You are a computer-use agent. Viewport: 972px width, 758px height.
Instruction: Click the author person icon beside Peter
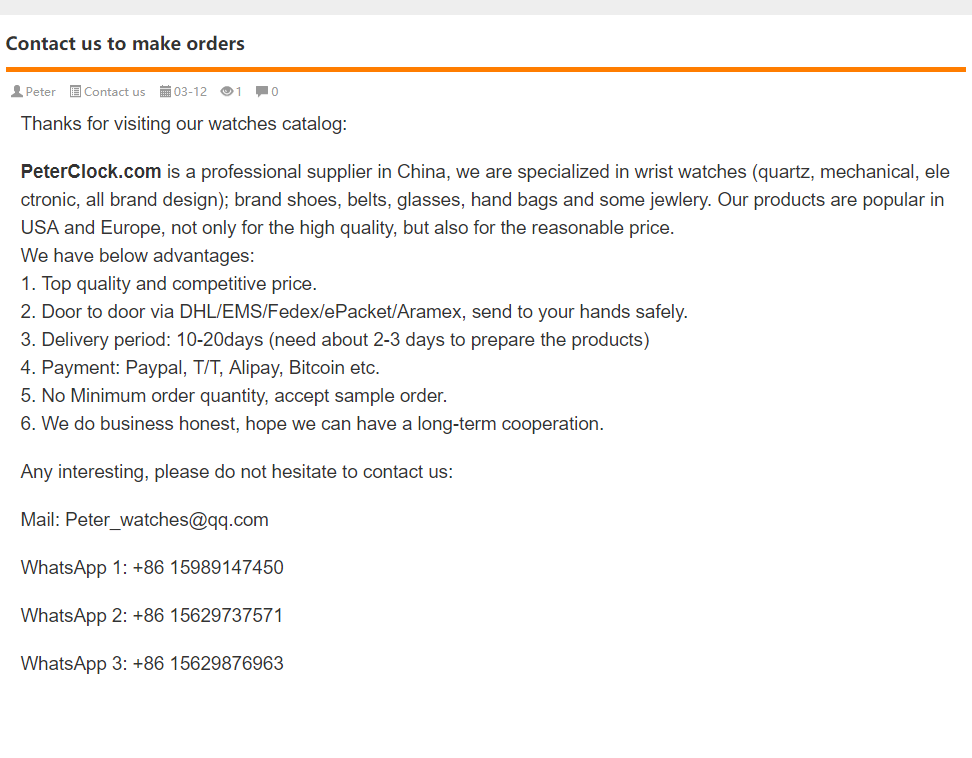[x=17, y=92]
